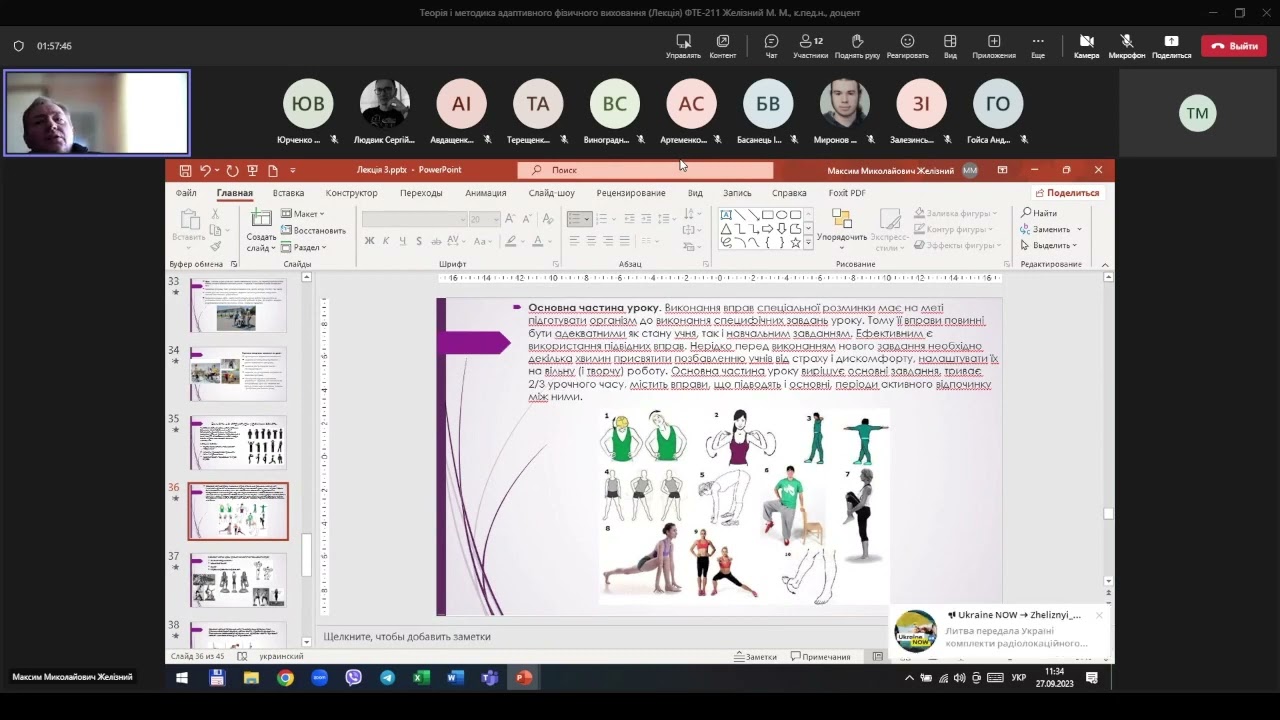1280x720 pixels.
Task: Create a new slide
Action: [x=261, y=231]
